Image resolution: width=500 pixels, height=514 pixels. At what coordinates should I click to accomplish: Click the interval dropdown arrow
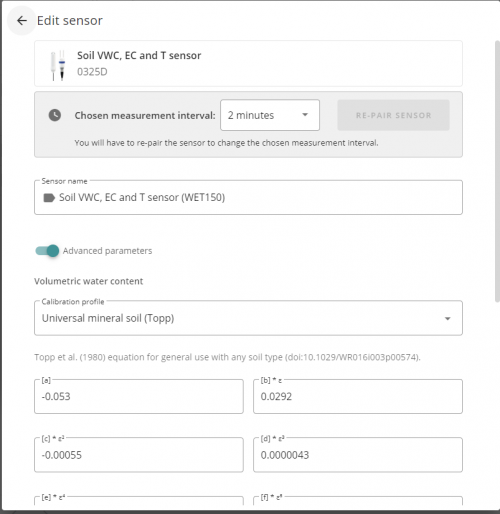click(305, 115)
